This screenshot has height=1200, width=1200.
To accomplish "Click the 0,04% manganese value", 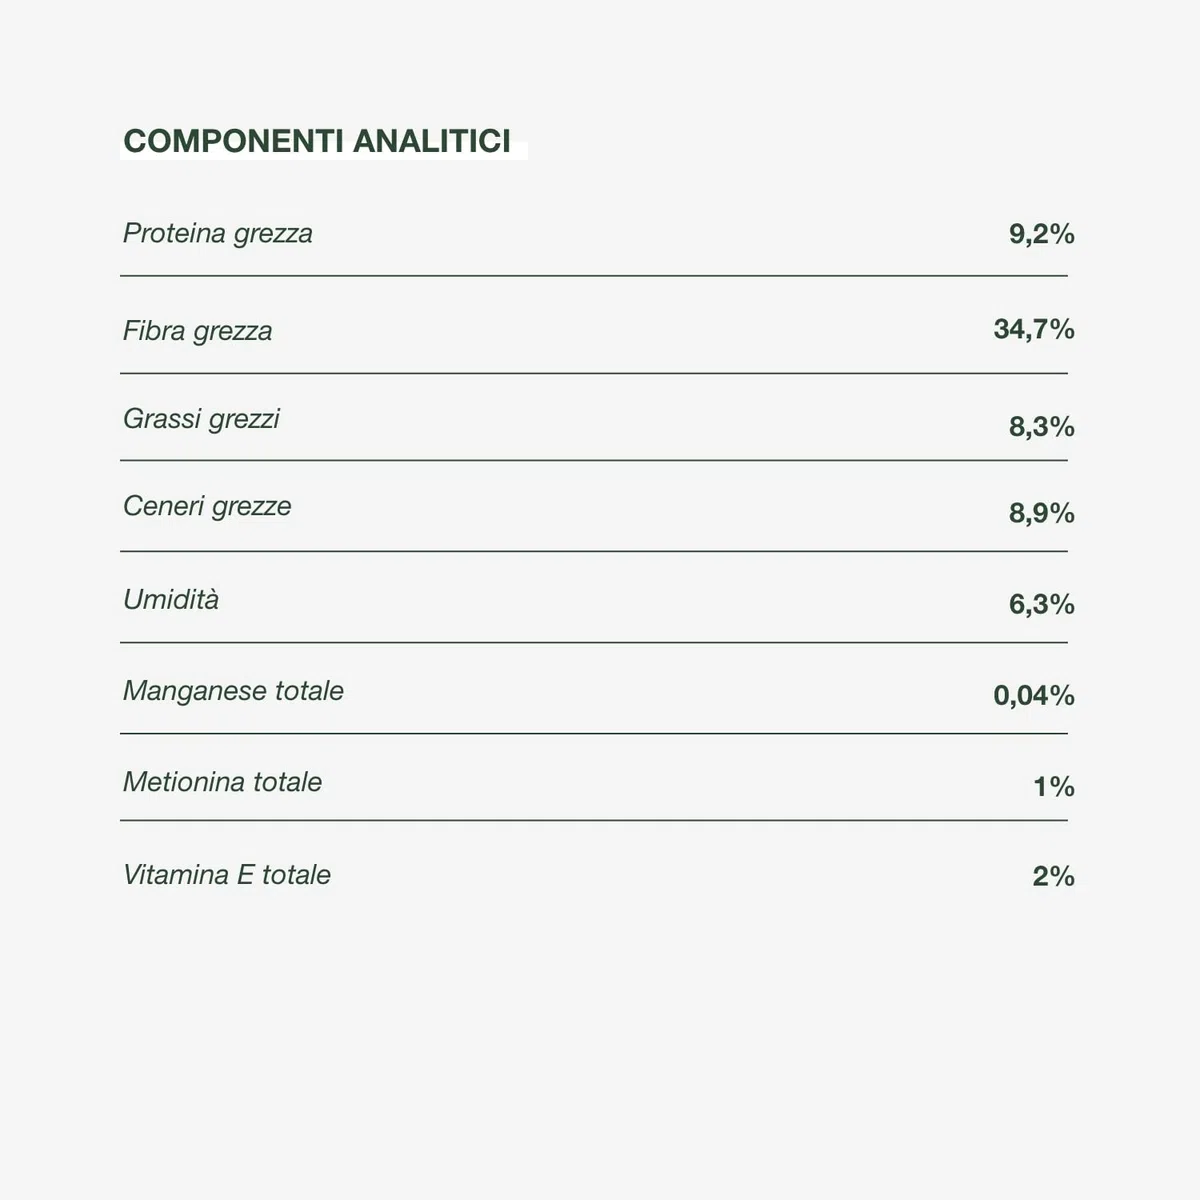I will 1034,695.
